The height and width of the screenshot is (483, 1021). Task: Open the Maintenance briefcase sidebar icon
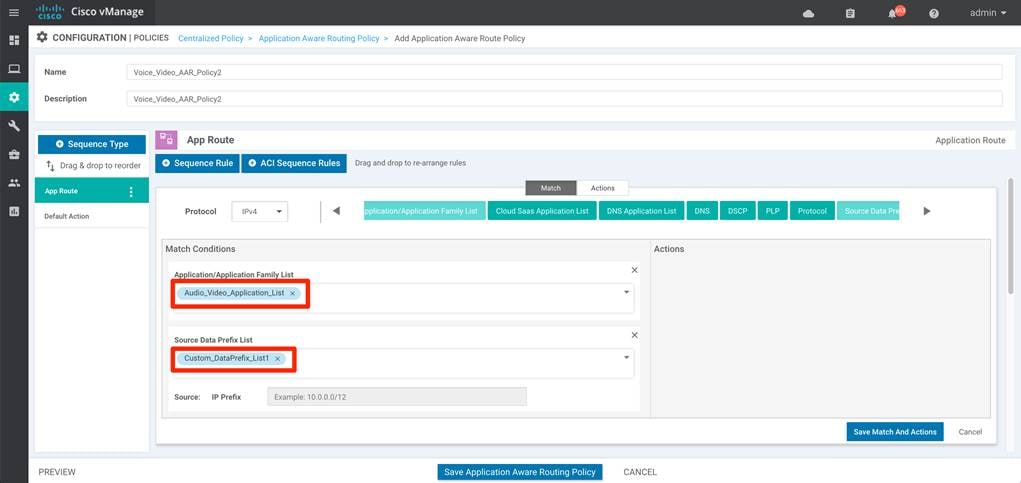[x=14, y=154]
